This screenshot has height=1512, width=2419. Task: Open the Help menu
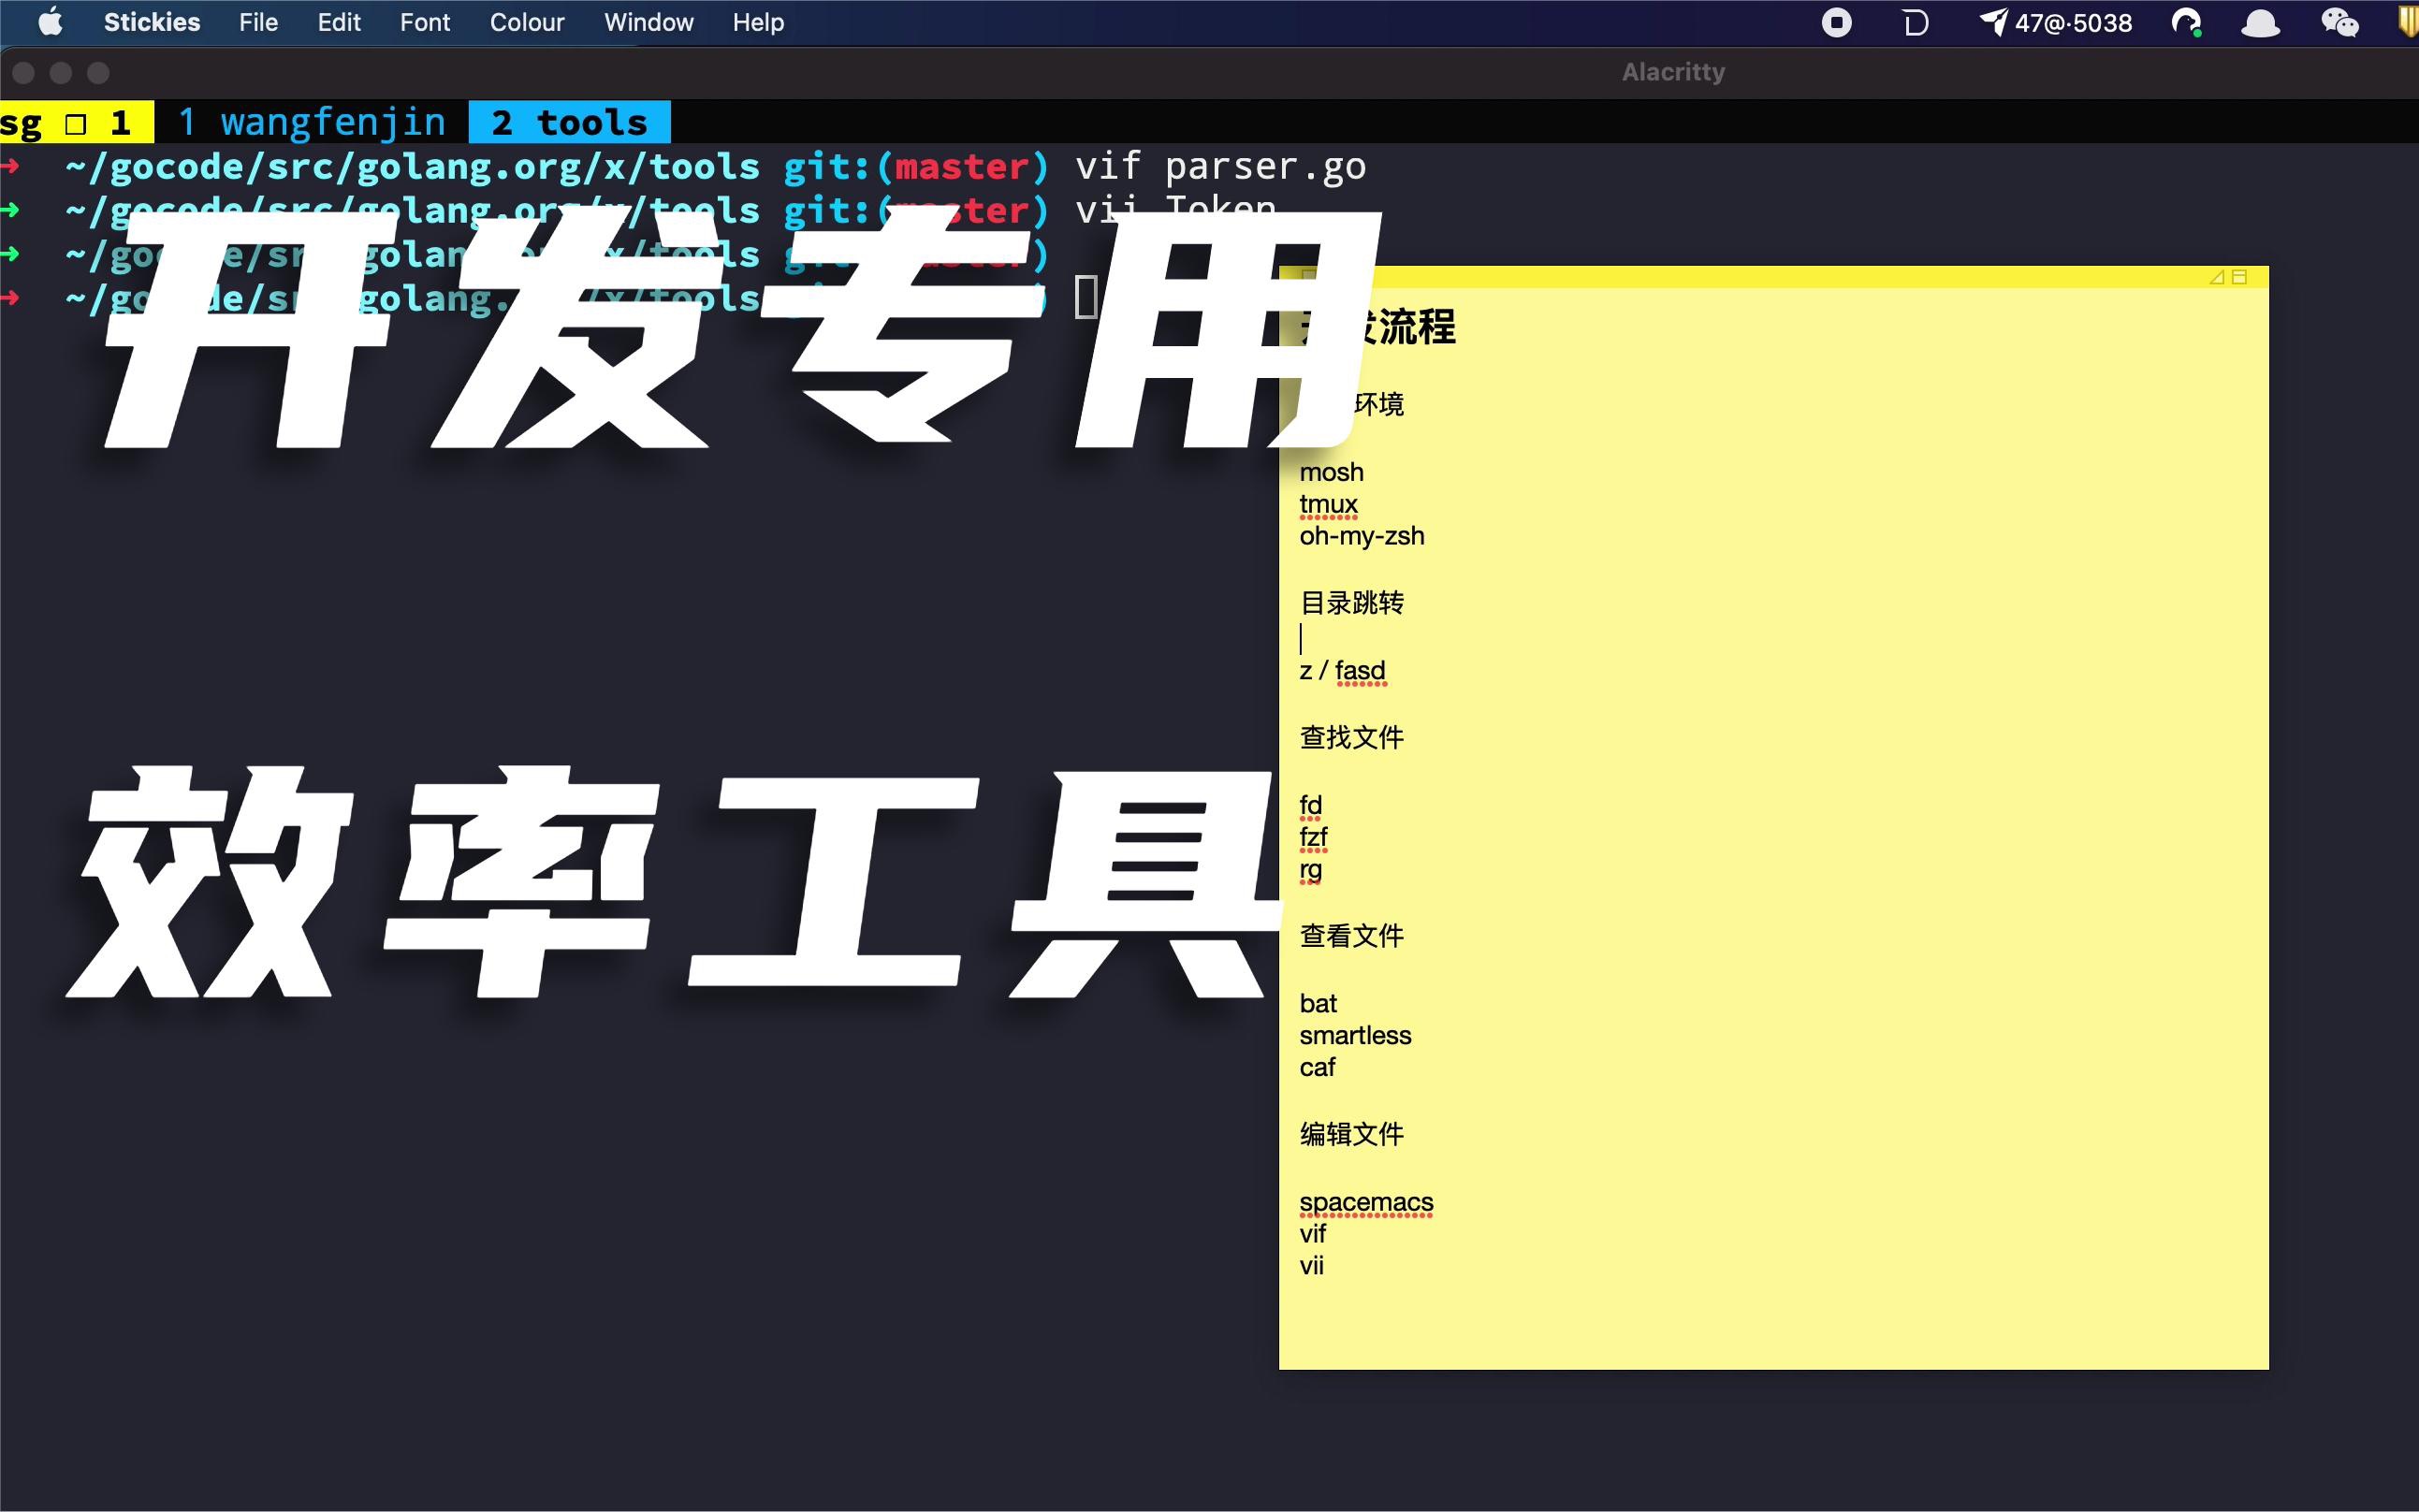pyautogui.click(x=758, y=22)
